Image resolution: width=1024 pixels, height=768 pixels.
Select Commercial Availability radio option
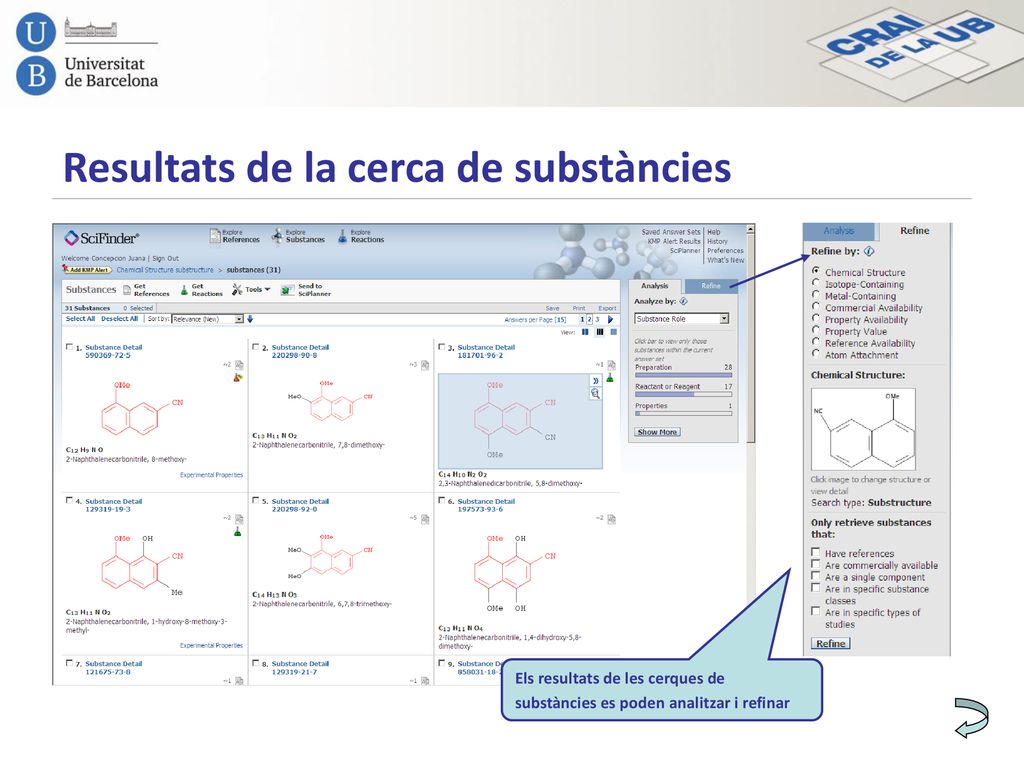pos(816,306)
